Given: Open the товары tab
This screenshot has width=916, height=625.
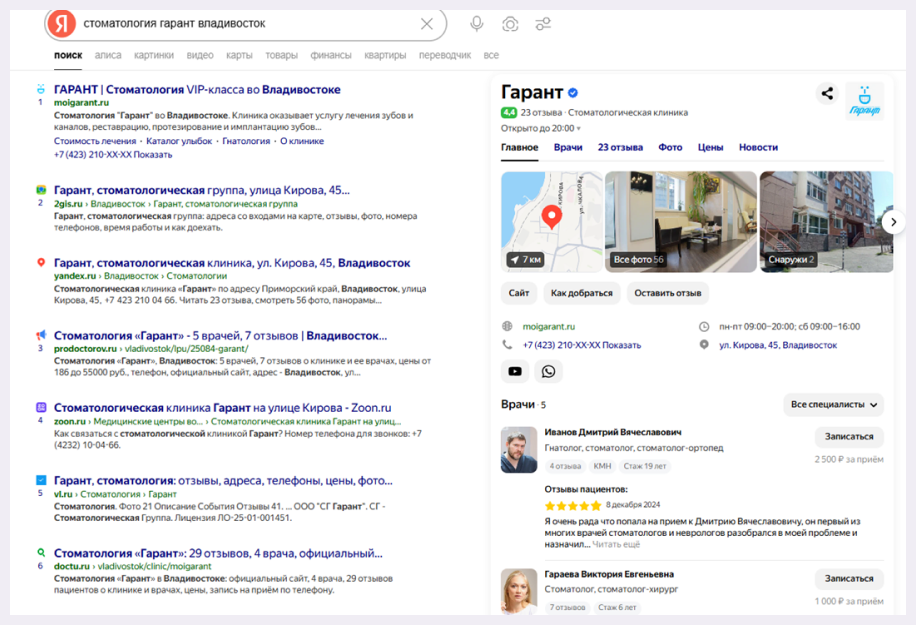Looking at the screenshot, I should point(281,55).
